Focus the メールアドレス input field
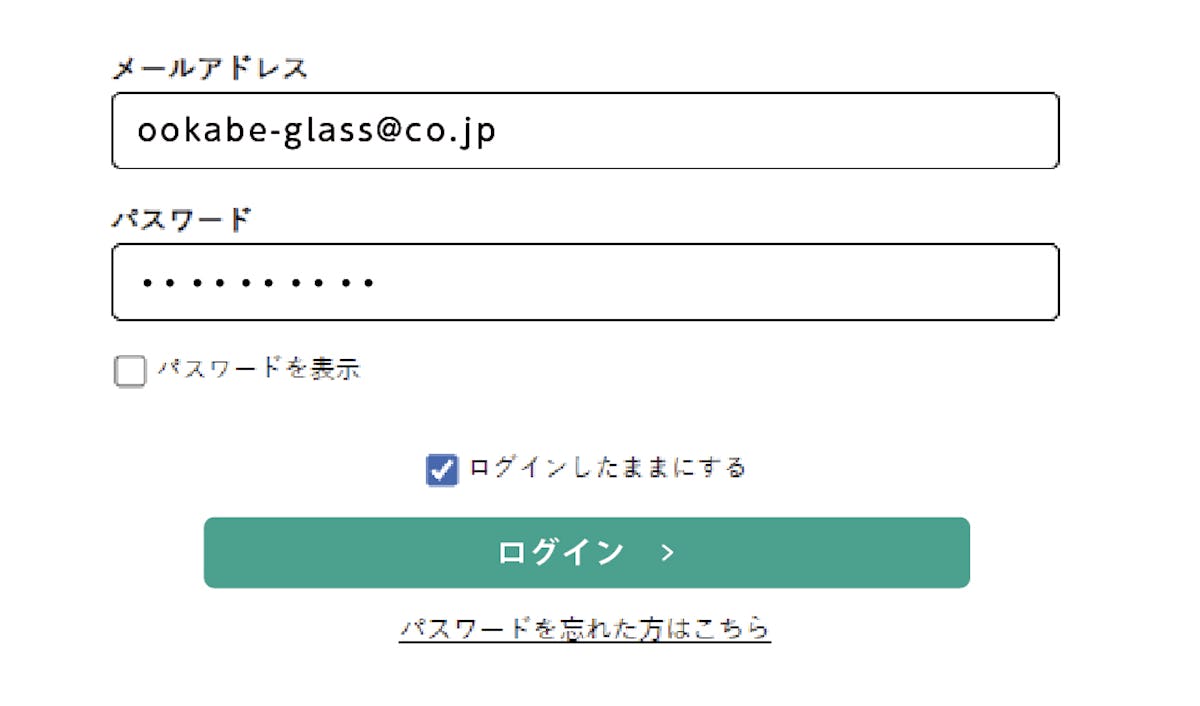The height and width of the screenshot is (706, 1200). [x=585, y=131]
